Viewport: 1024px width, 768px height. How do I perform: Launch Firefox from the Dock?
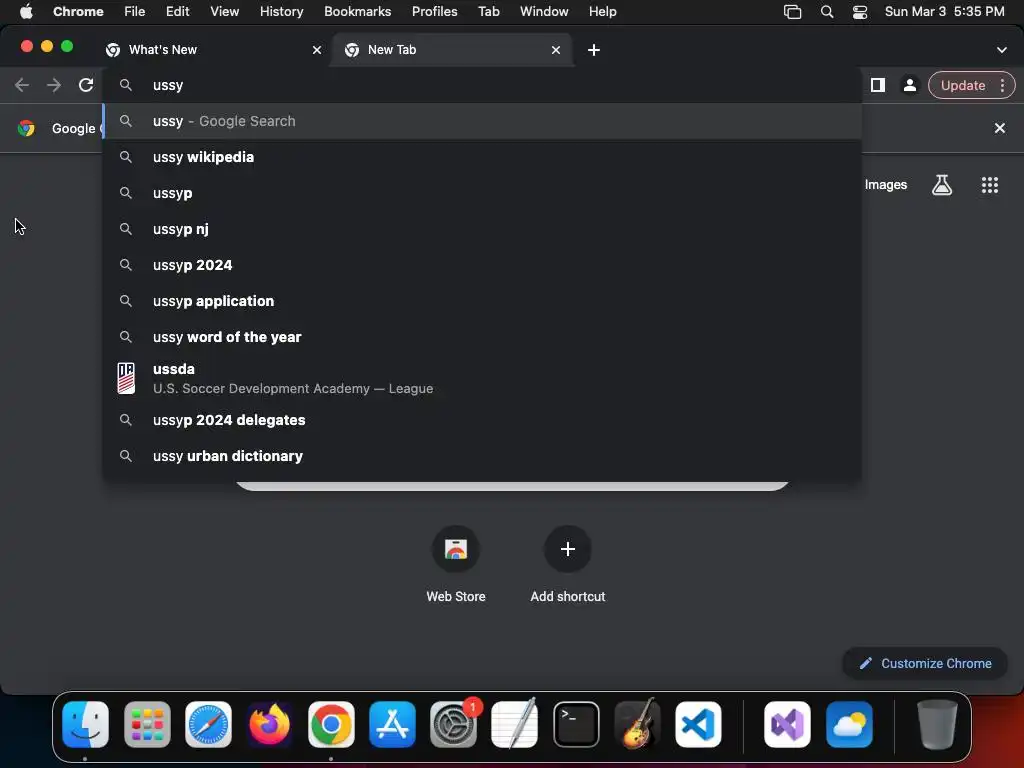(x=270, y=724)
